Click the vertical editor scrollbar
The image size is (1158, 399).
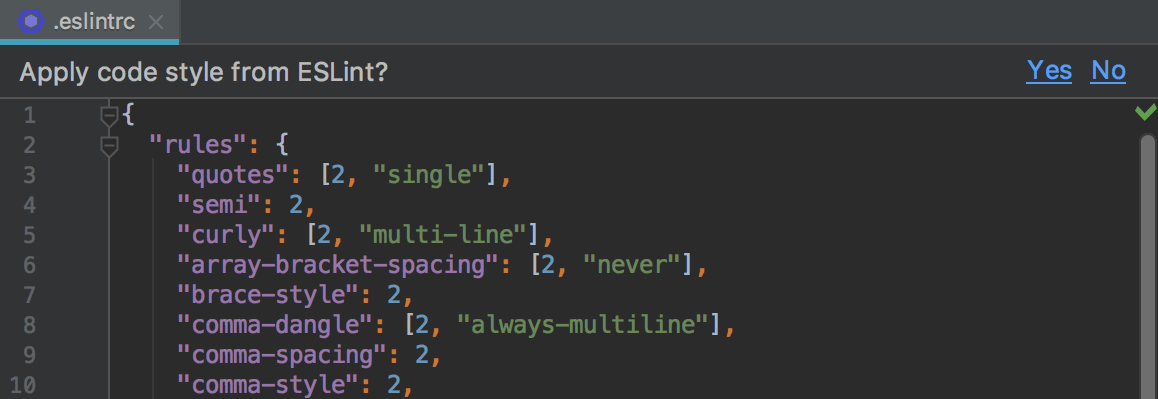[x=1148, y=266]
